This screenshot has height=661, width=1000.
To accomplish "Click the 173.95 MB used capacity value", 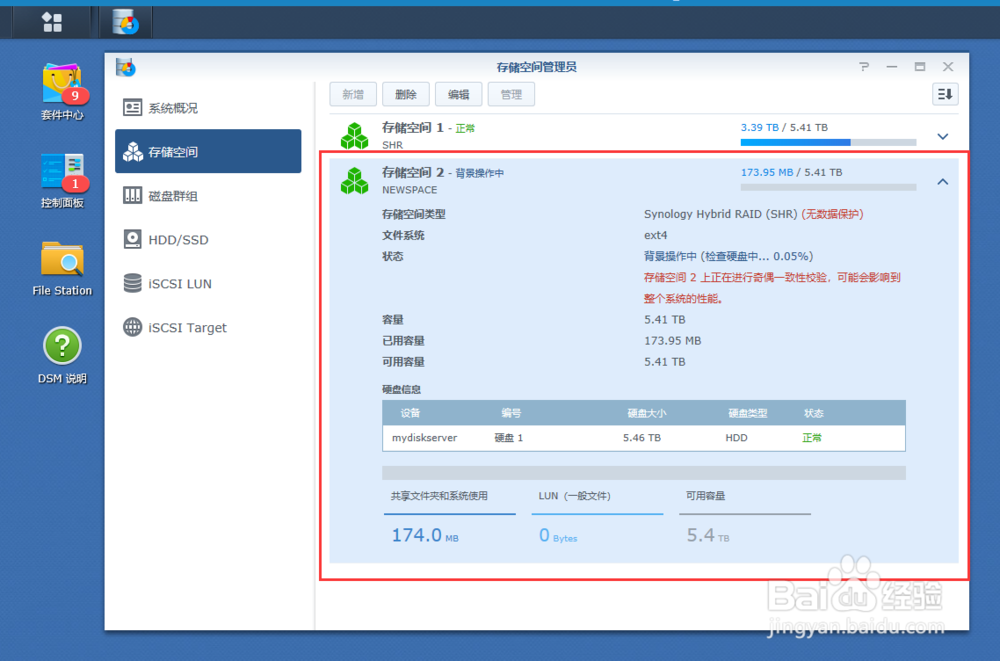I will (672, 341).
